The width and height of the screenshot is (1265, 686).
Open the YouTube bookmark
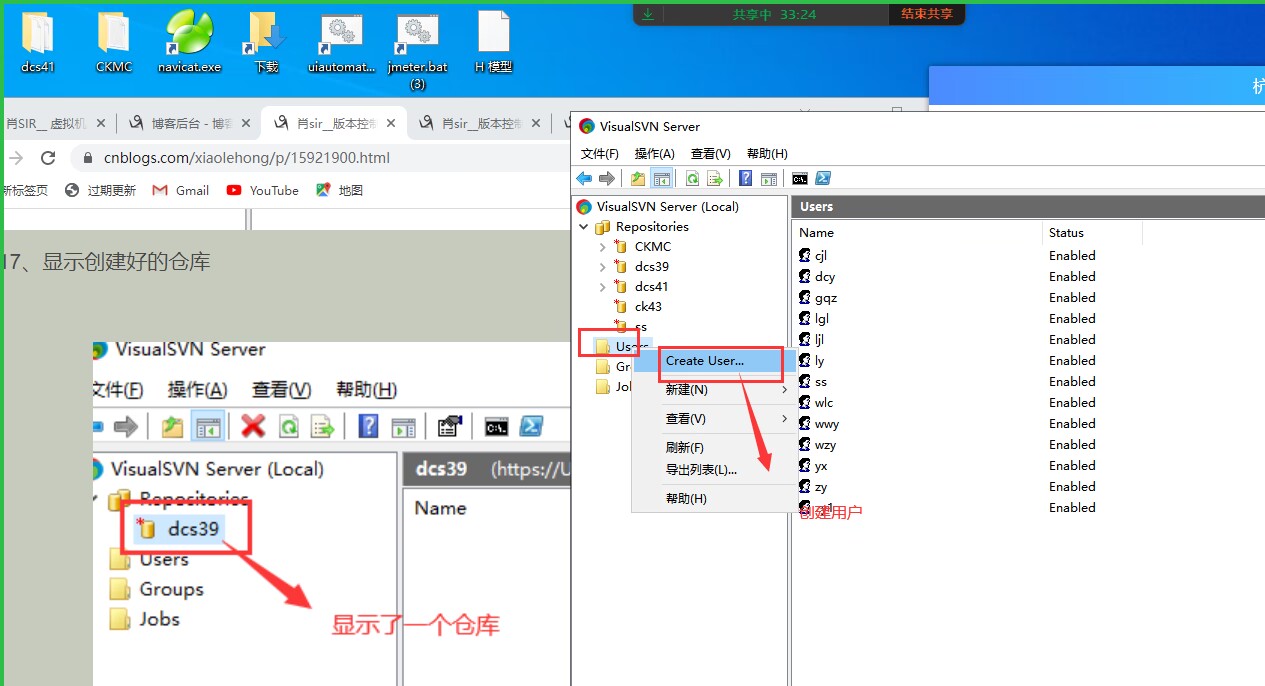[263, 190]
